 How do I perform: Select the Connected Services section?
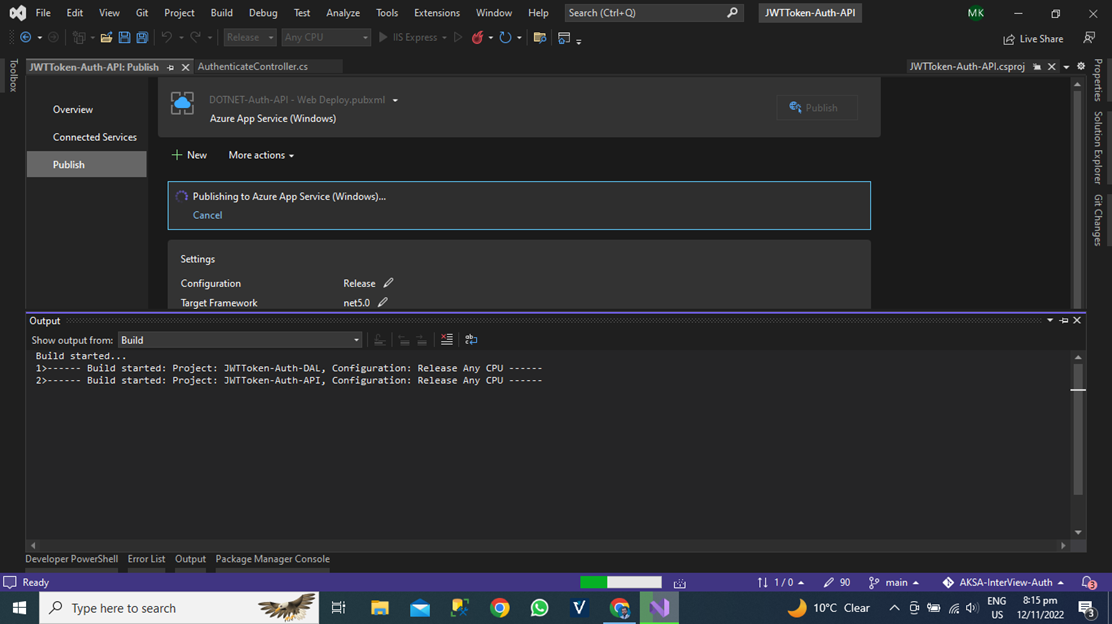point(95,137)
